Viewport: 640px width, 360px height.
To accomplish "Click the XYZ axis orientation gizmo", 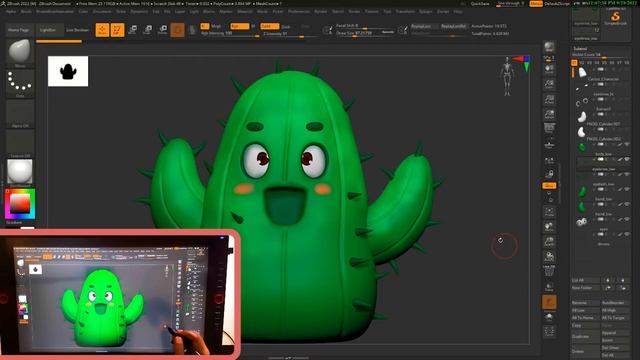I will (x=523, y=63).
